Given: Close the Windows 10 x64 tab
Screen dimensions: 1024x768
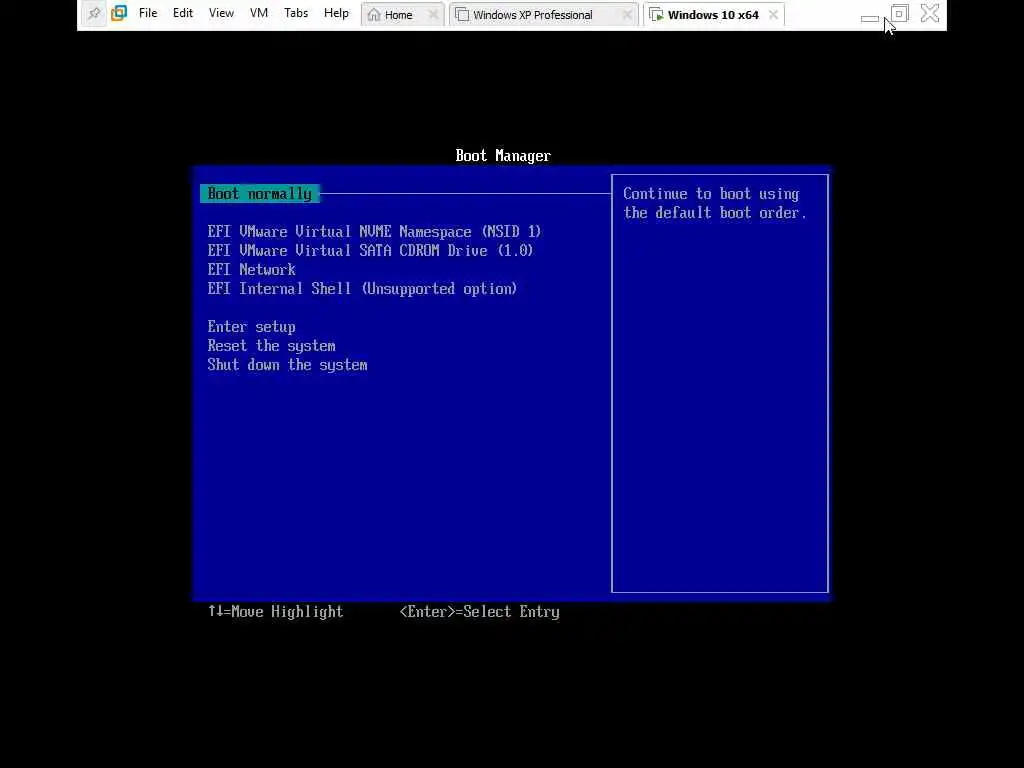Looking at the screenshot, I should (x=773, y=14).
